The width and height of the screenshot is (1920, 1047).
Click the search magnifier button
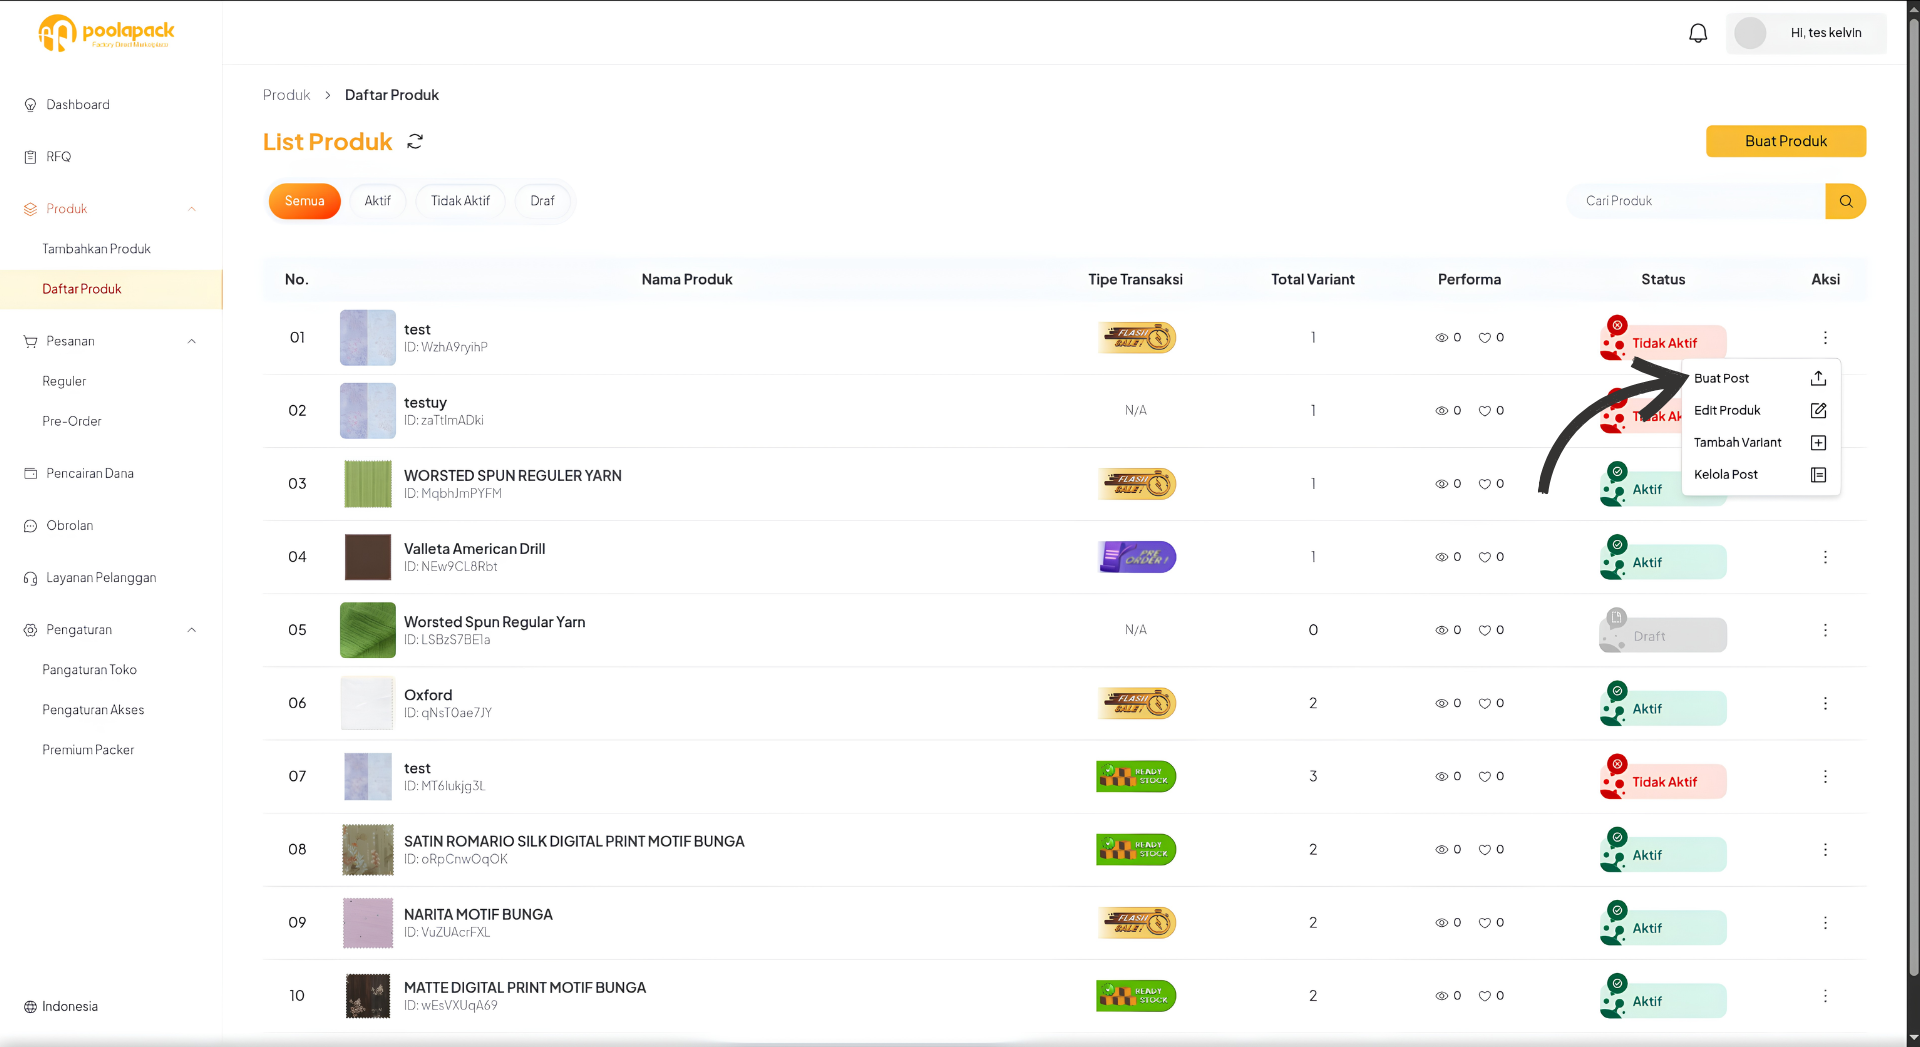point(1846,201)
